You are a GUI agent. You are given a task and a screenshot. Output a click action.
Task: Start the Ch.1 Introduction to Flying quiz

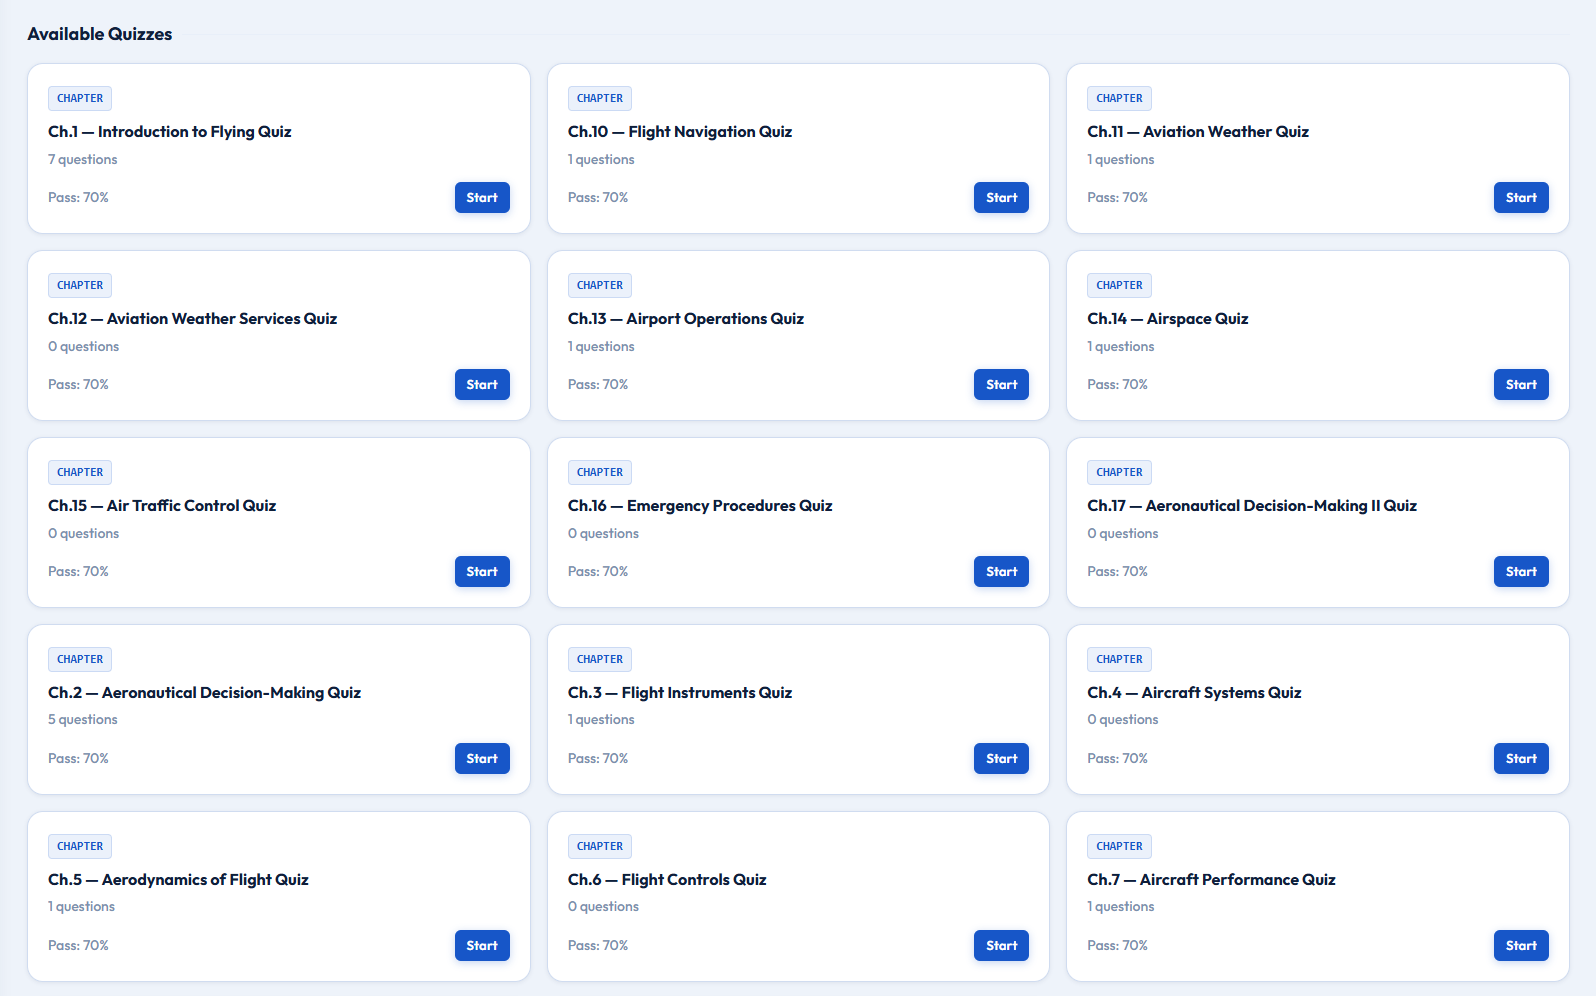[481, 198]
